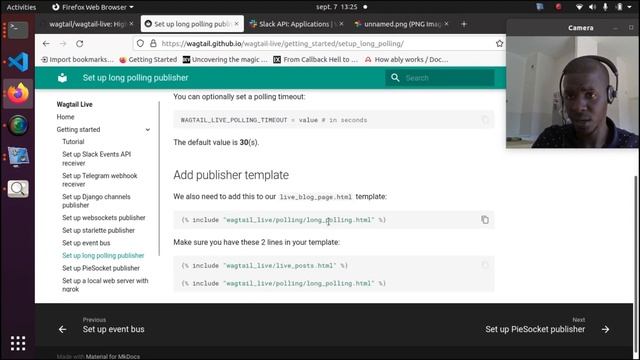This screenshot has height=360, width=640.
Task: Open Activities overview
Action: (21, 7)
